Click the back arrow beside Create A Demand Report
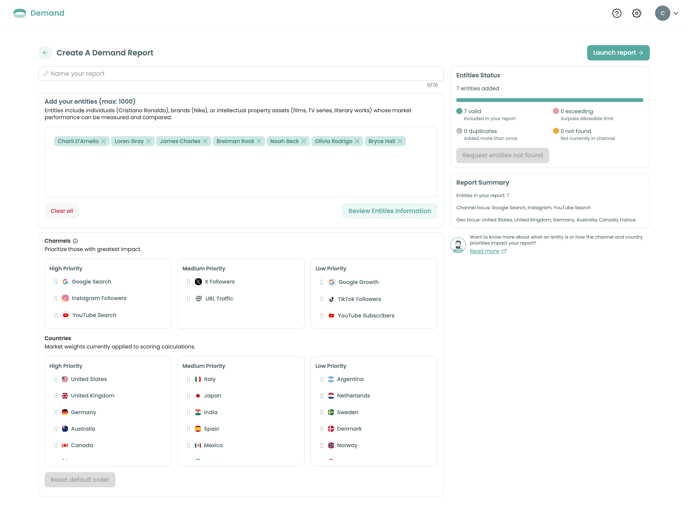Image resolution: width=688 pixels, height=515 pixels. point(45,53)
